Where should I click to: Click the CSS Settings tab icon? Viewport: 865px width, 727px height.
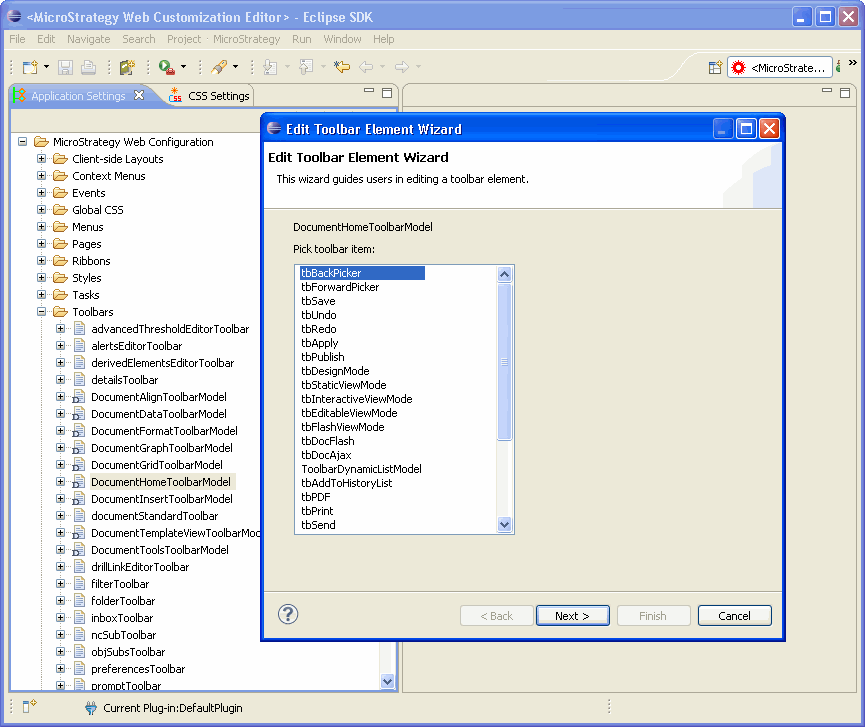tap(175, 95)
